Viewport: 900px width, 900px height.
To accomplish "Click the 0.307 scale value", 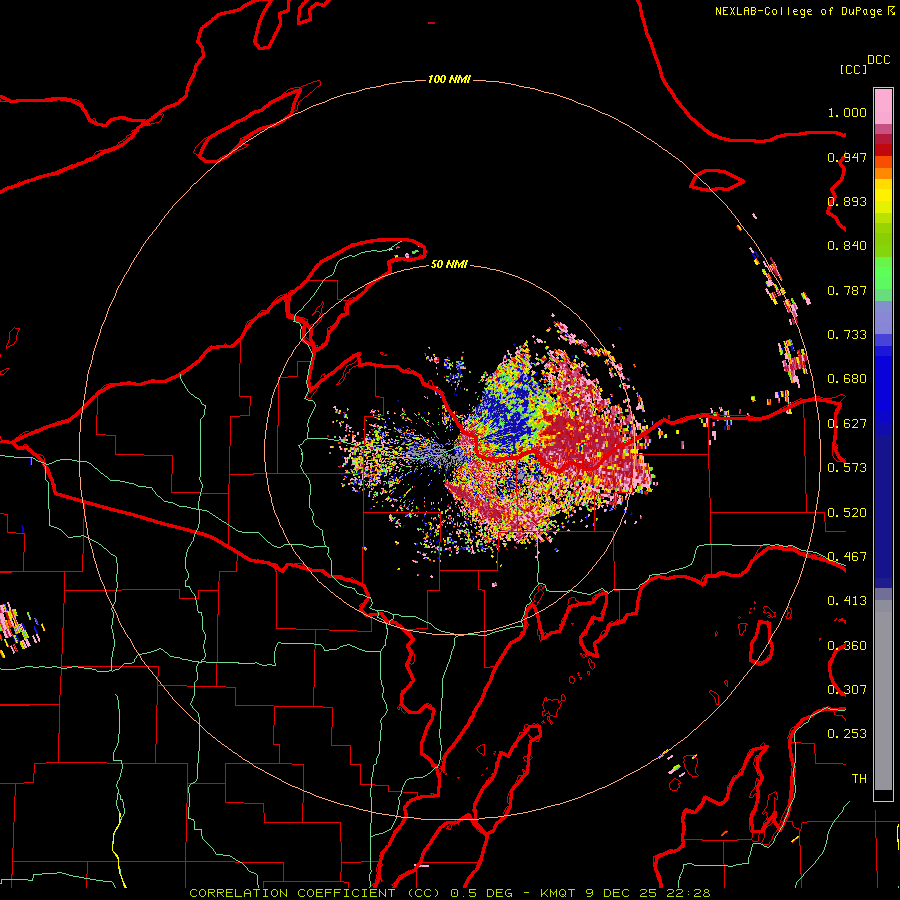I will click(847, 690).
